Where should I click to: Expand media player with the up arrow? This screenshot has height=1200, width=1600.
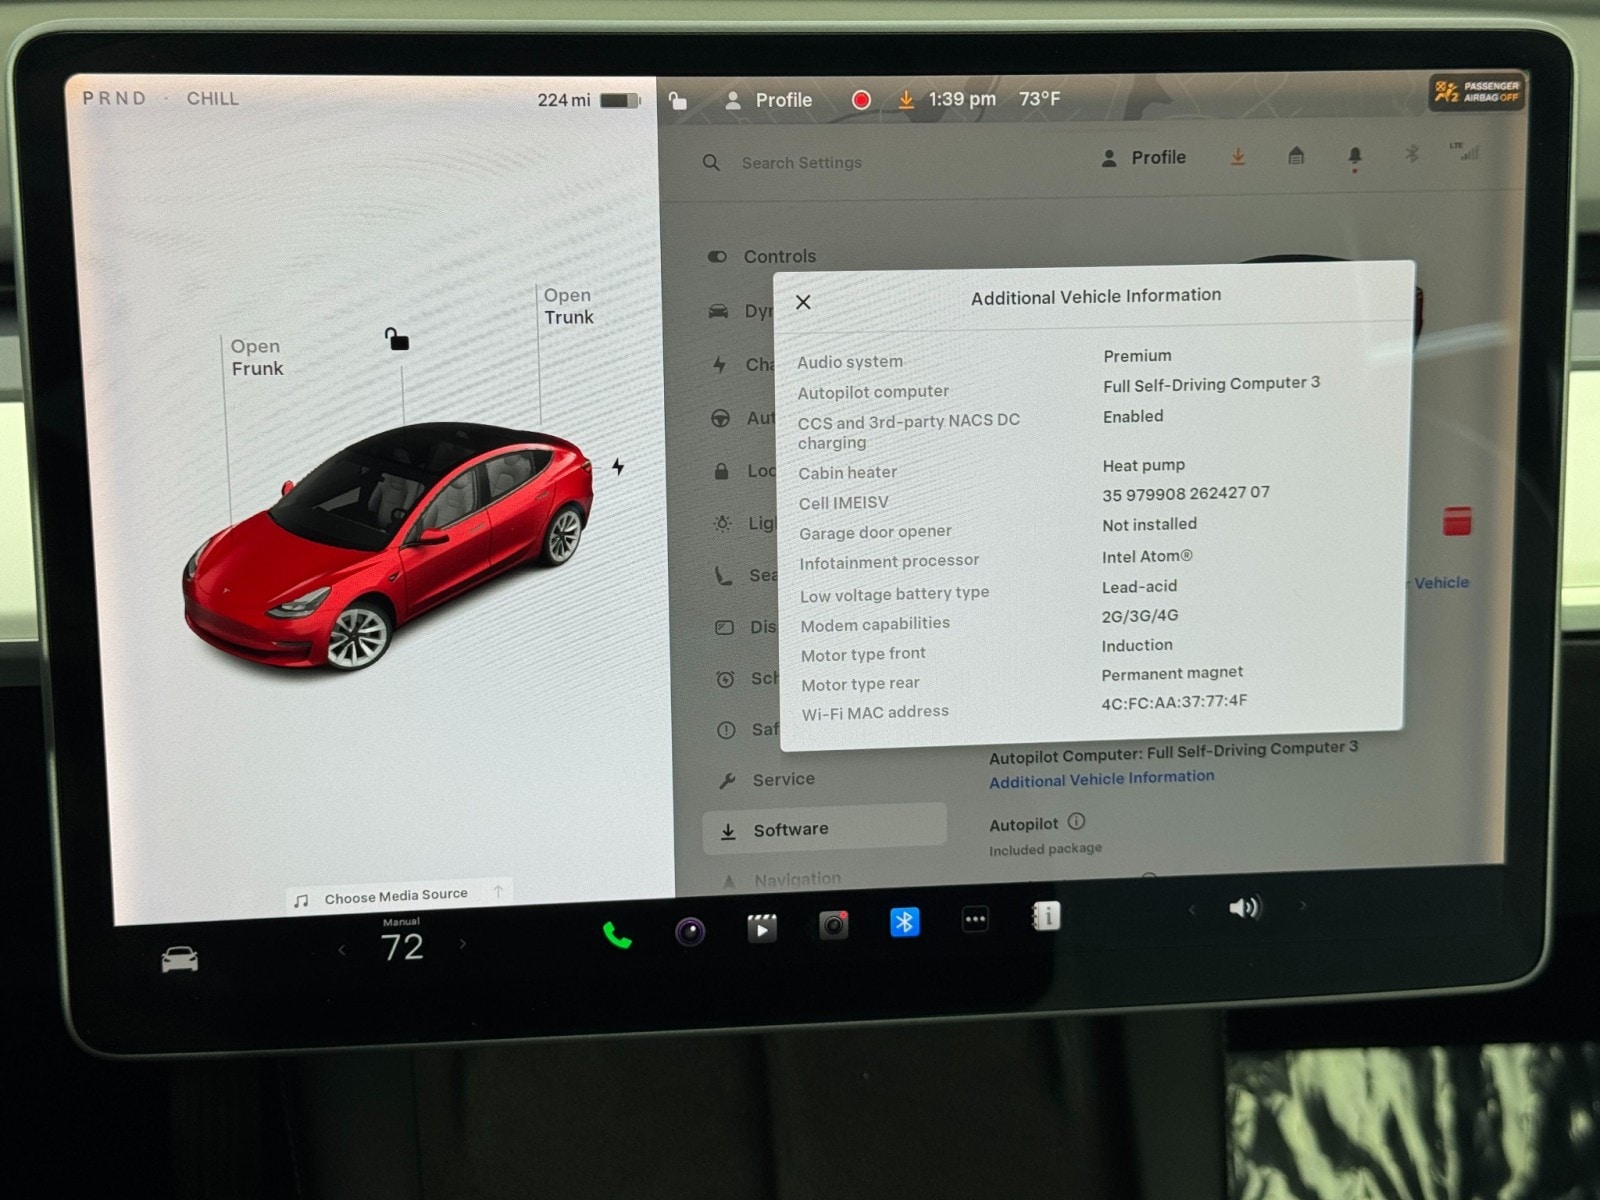tap(498, 891)
